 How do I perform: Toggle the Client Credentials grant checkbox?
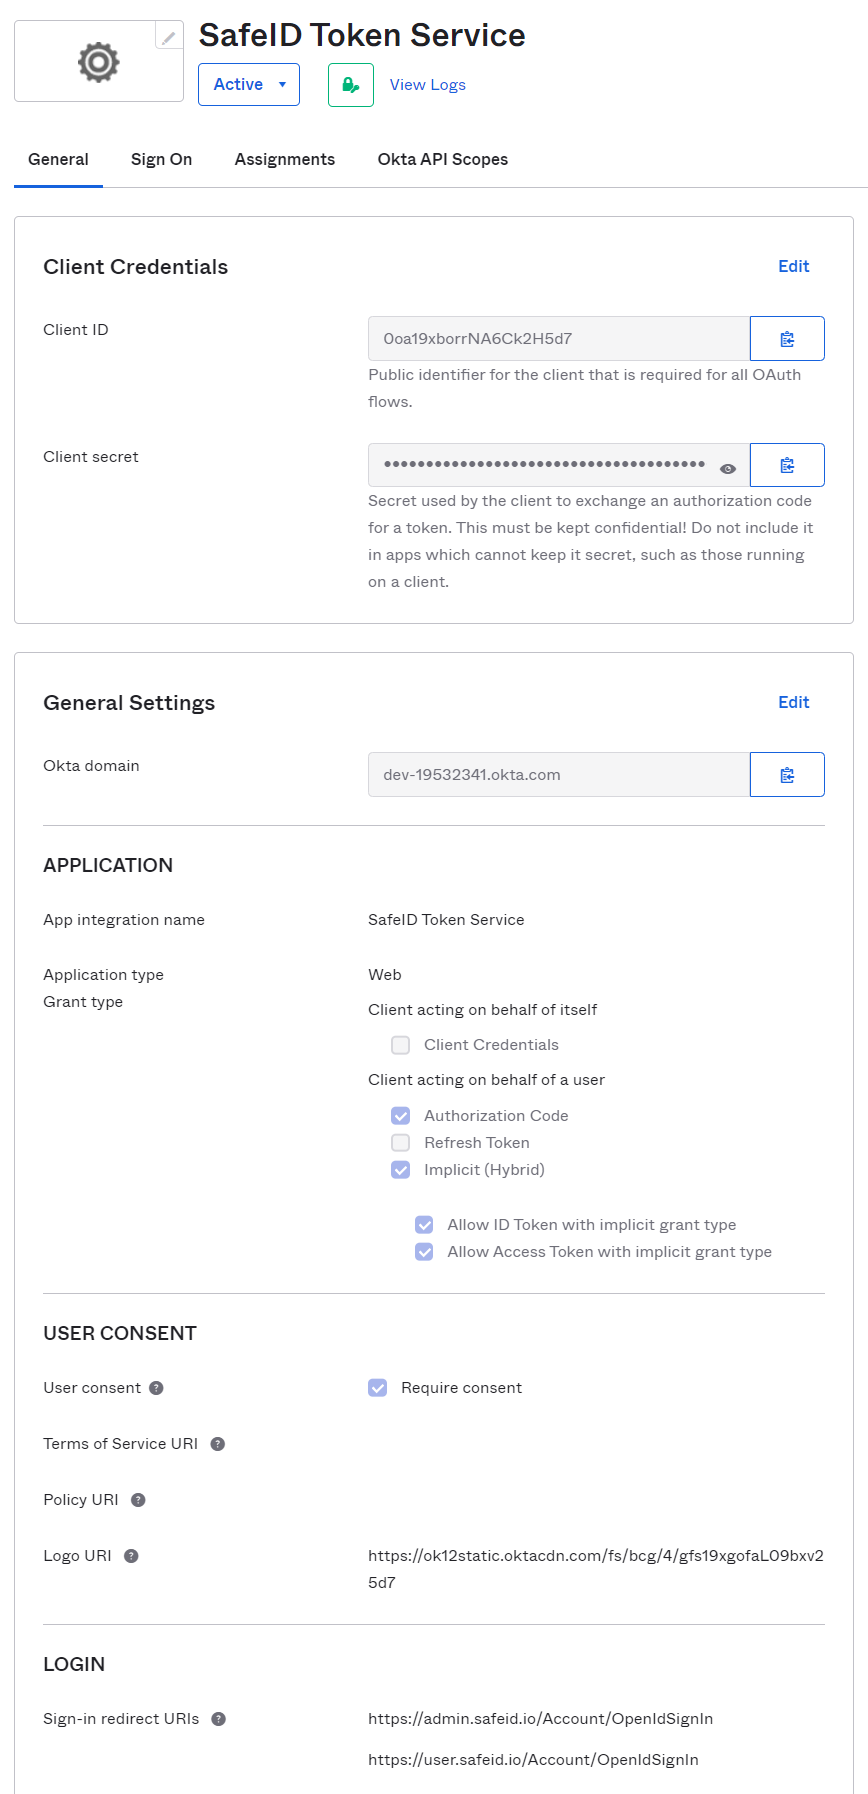pyautogui.click(x=401, y=1045)
